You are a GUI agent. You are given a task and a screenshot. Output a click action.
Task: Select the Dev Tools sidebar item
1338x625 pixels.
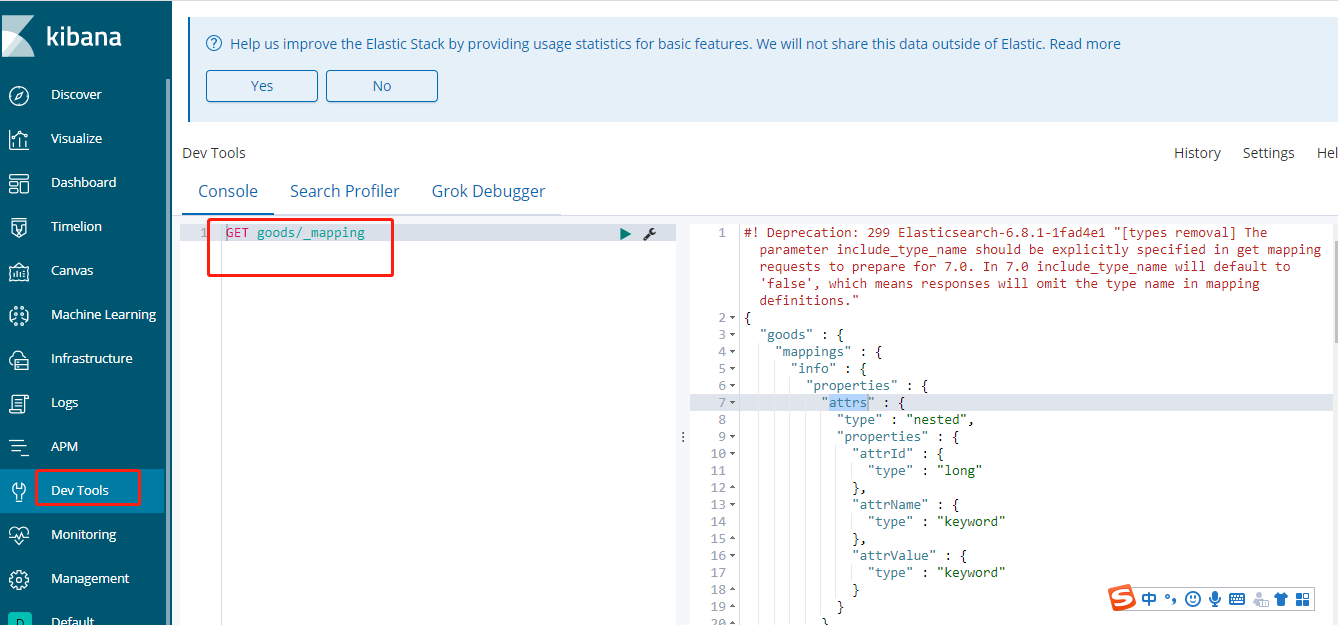point(82,491)
